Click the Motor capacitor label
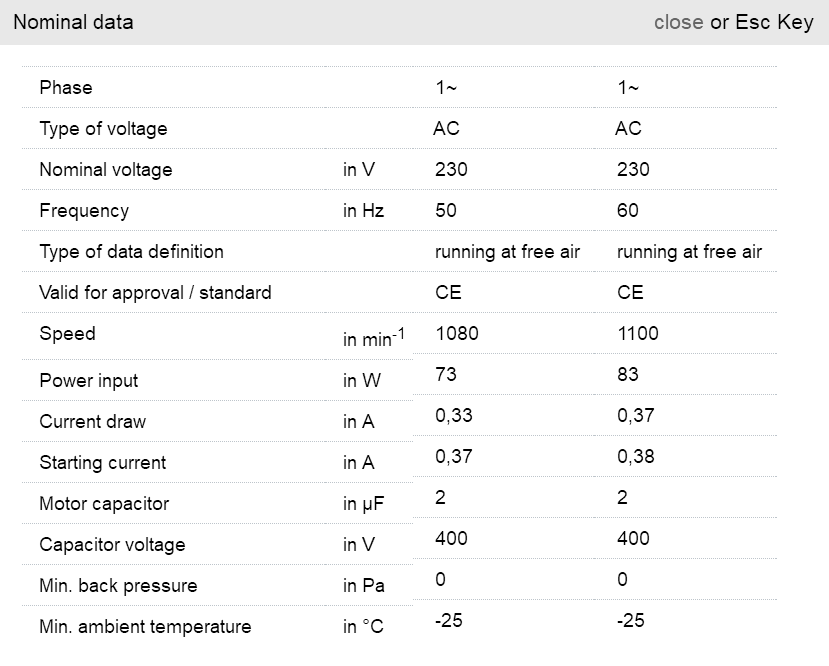Image resolution: width=829 pixels, height=666 pixels. tap(104, 504)
